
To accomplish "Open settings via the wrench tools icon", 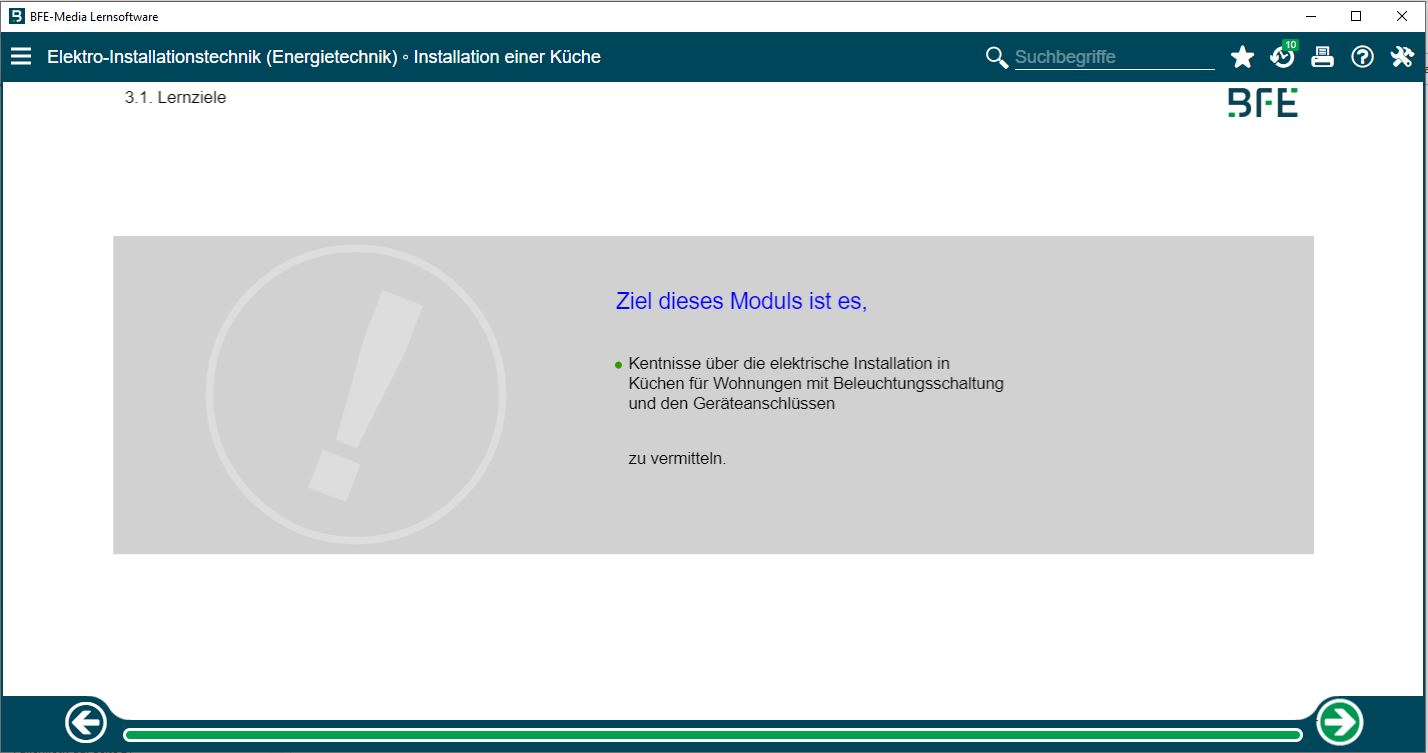I will coord(1402,57).
